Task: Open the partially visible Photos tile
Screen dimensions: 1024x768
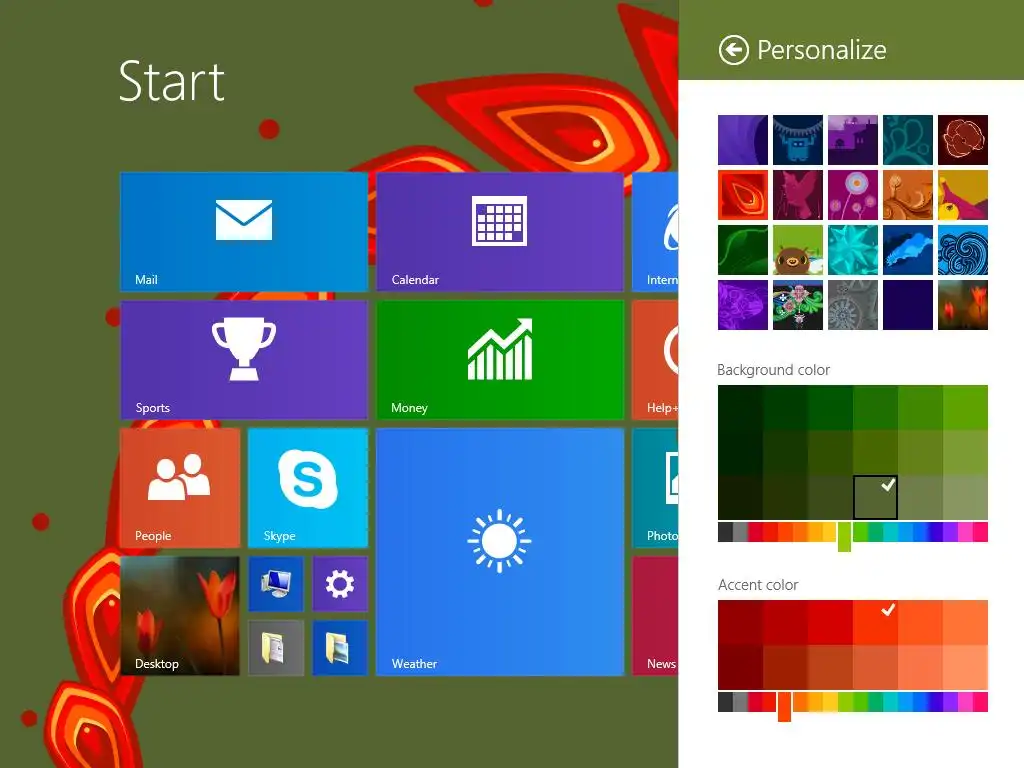Action: 655,488
